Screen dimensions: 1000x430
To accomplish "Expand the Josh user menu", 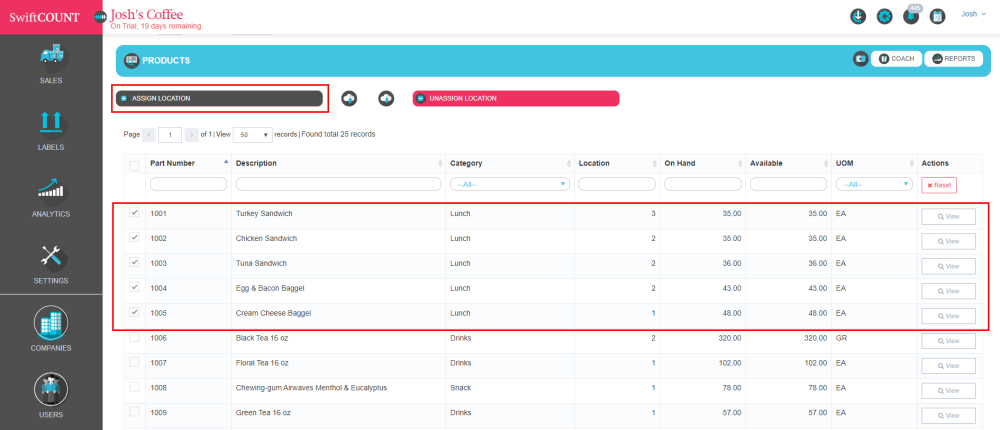I will pos(974,13).
